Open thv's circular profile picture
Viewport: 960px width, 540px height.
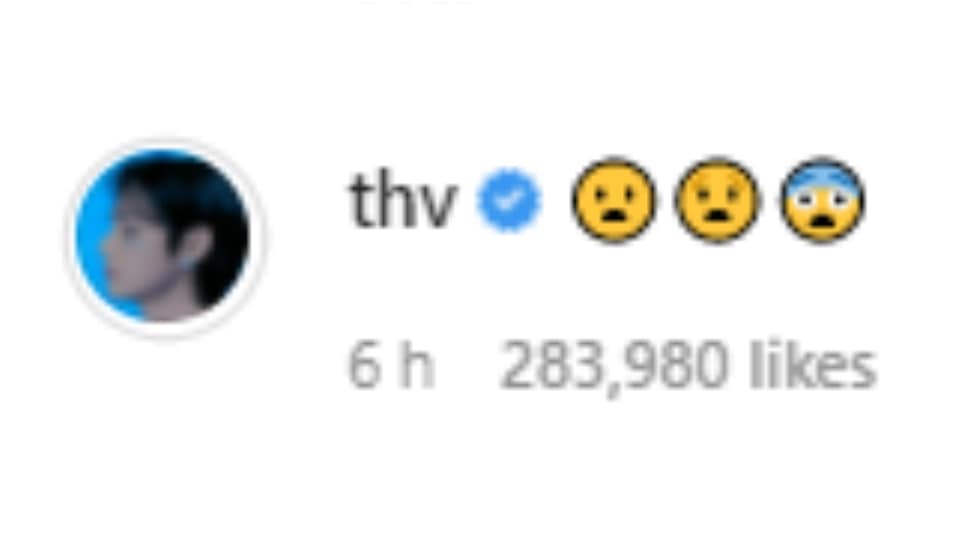click(x=165, y=238)
